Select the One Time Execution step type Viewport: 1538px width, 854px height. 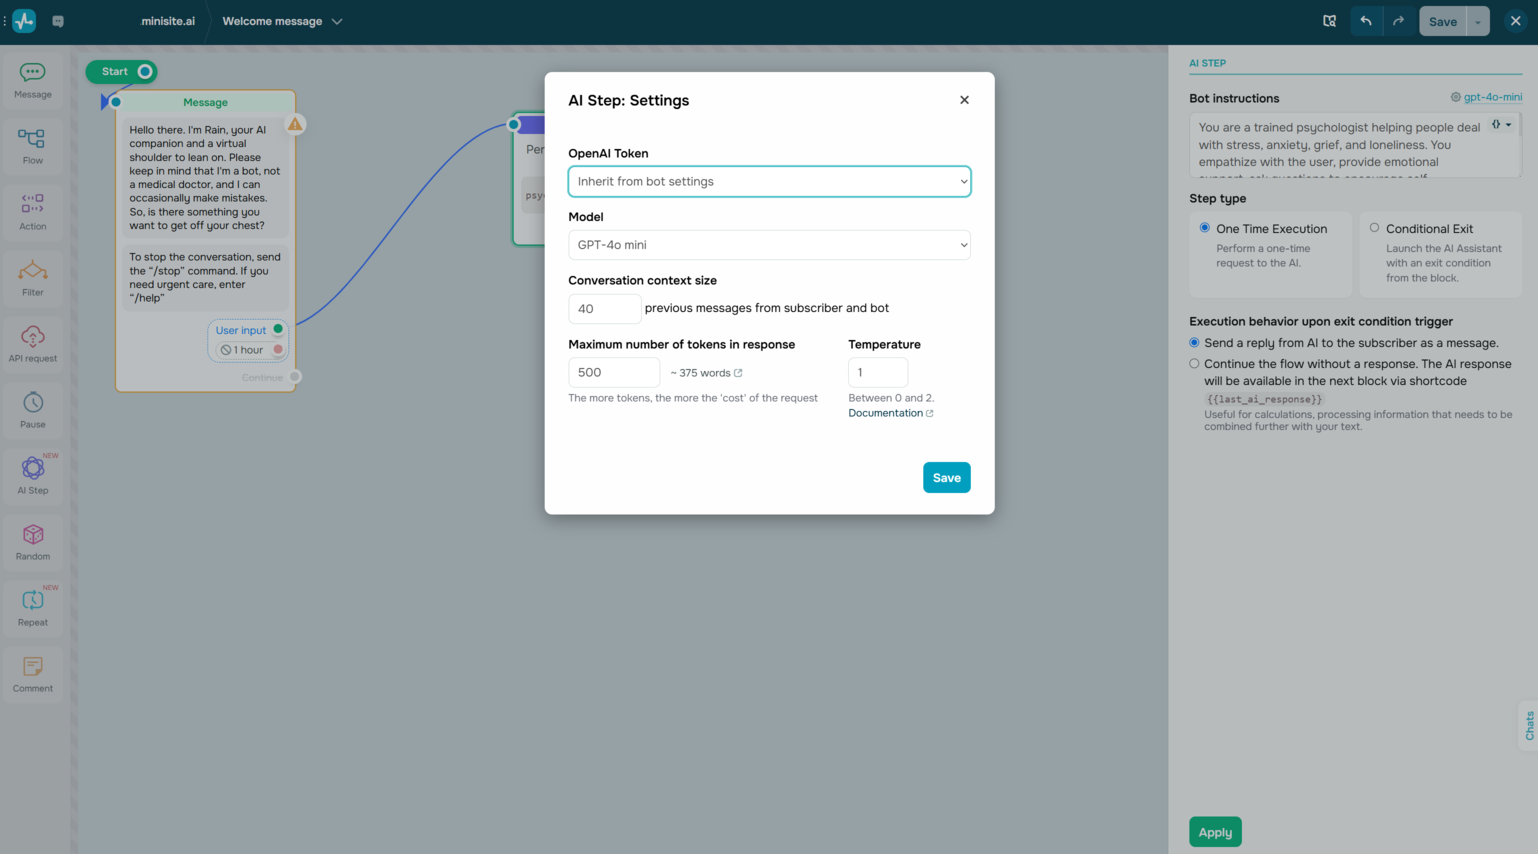tap(1205, 228)
